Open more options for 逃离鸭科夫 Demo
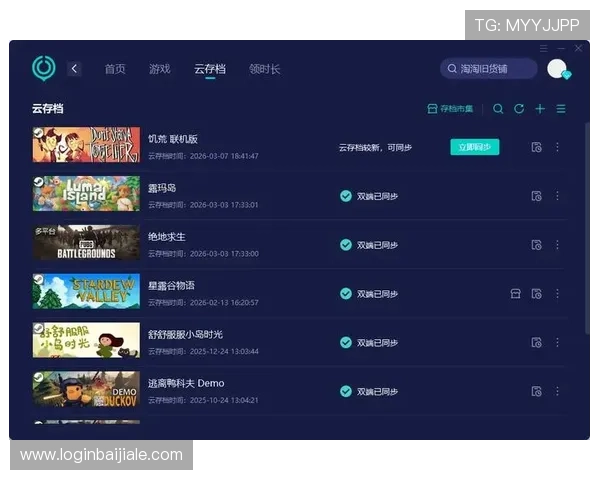The height and width of the screenshot is (480, 600). (x=558, y=391)
